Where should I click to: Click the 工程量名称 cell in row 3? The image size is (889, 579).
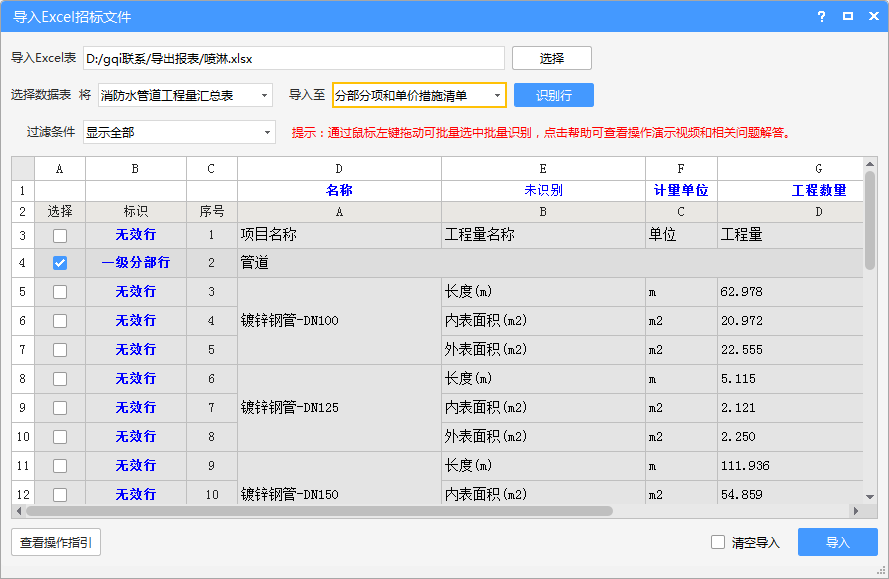coord(543,235)
